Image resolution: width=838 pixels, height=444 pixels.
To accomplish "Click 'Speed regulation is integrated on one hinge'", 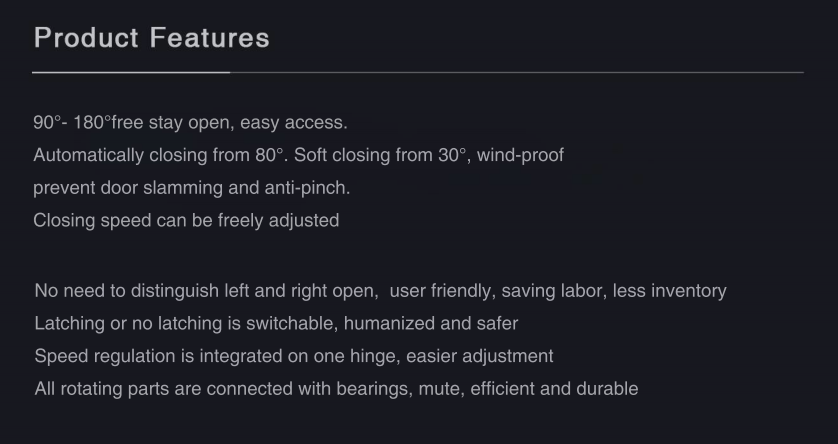I will (215, 356).
